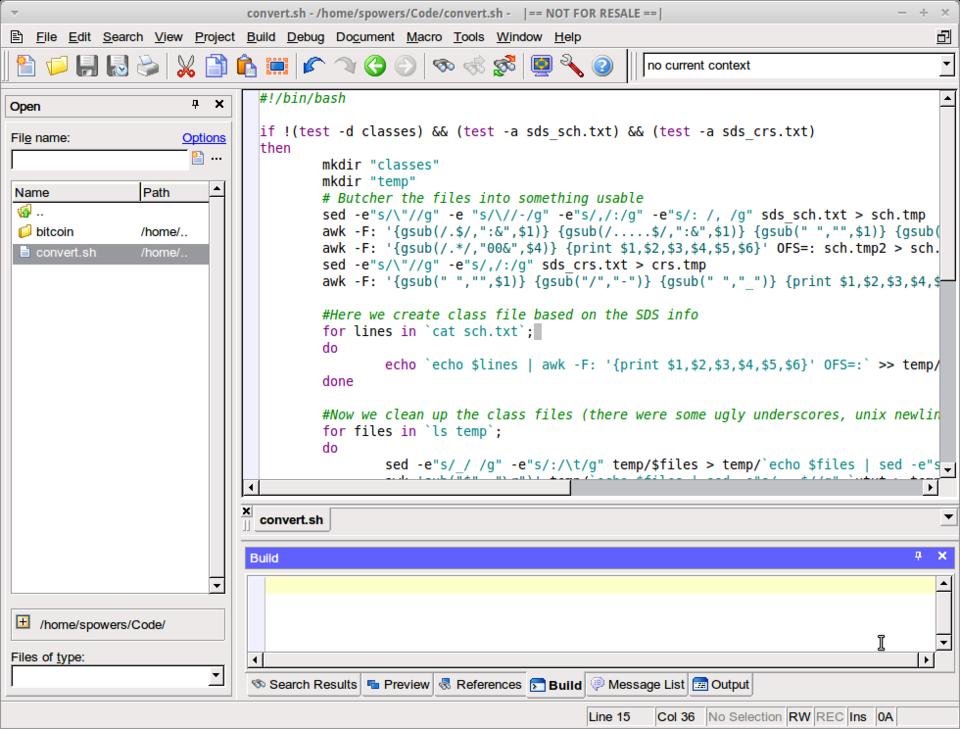960x729 pixels.
Task: Expand the /home/spowers/Code/ directory tree
Action: (x=23, y=622)
